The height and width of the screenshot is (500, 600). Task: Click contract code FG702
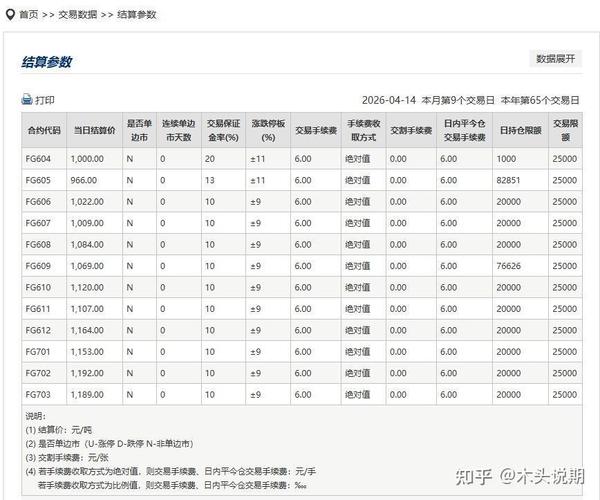coord(38,373)
